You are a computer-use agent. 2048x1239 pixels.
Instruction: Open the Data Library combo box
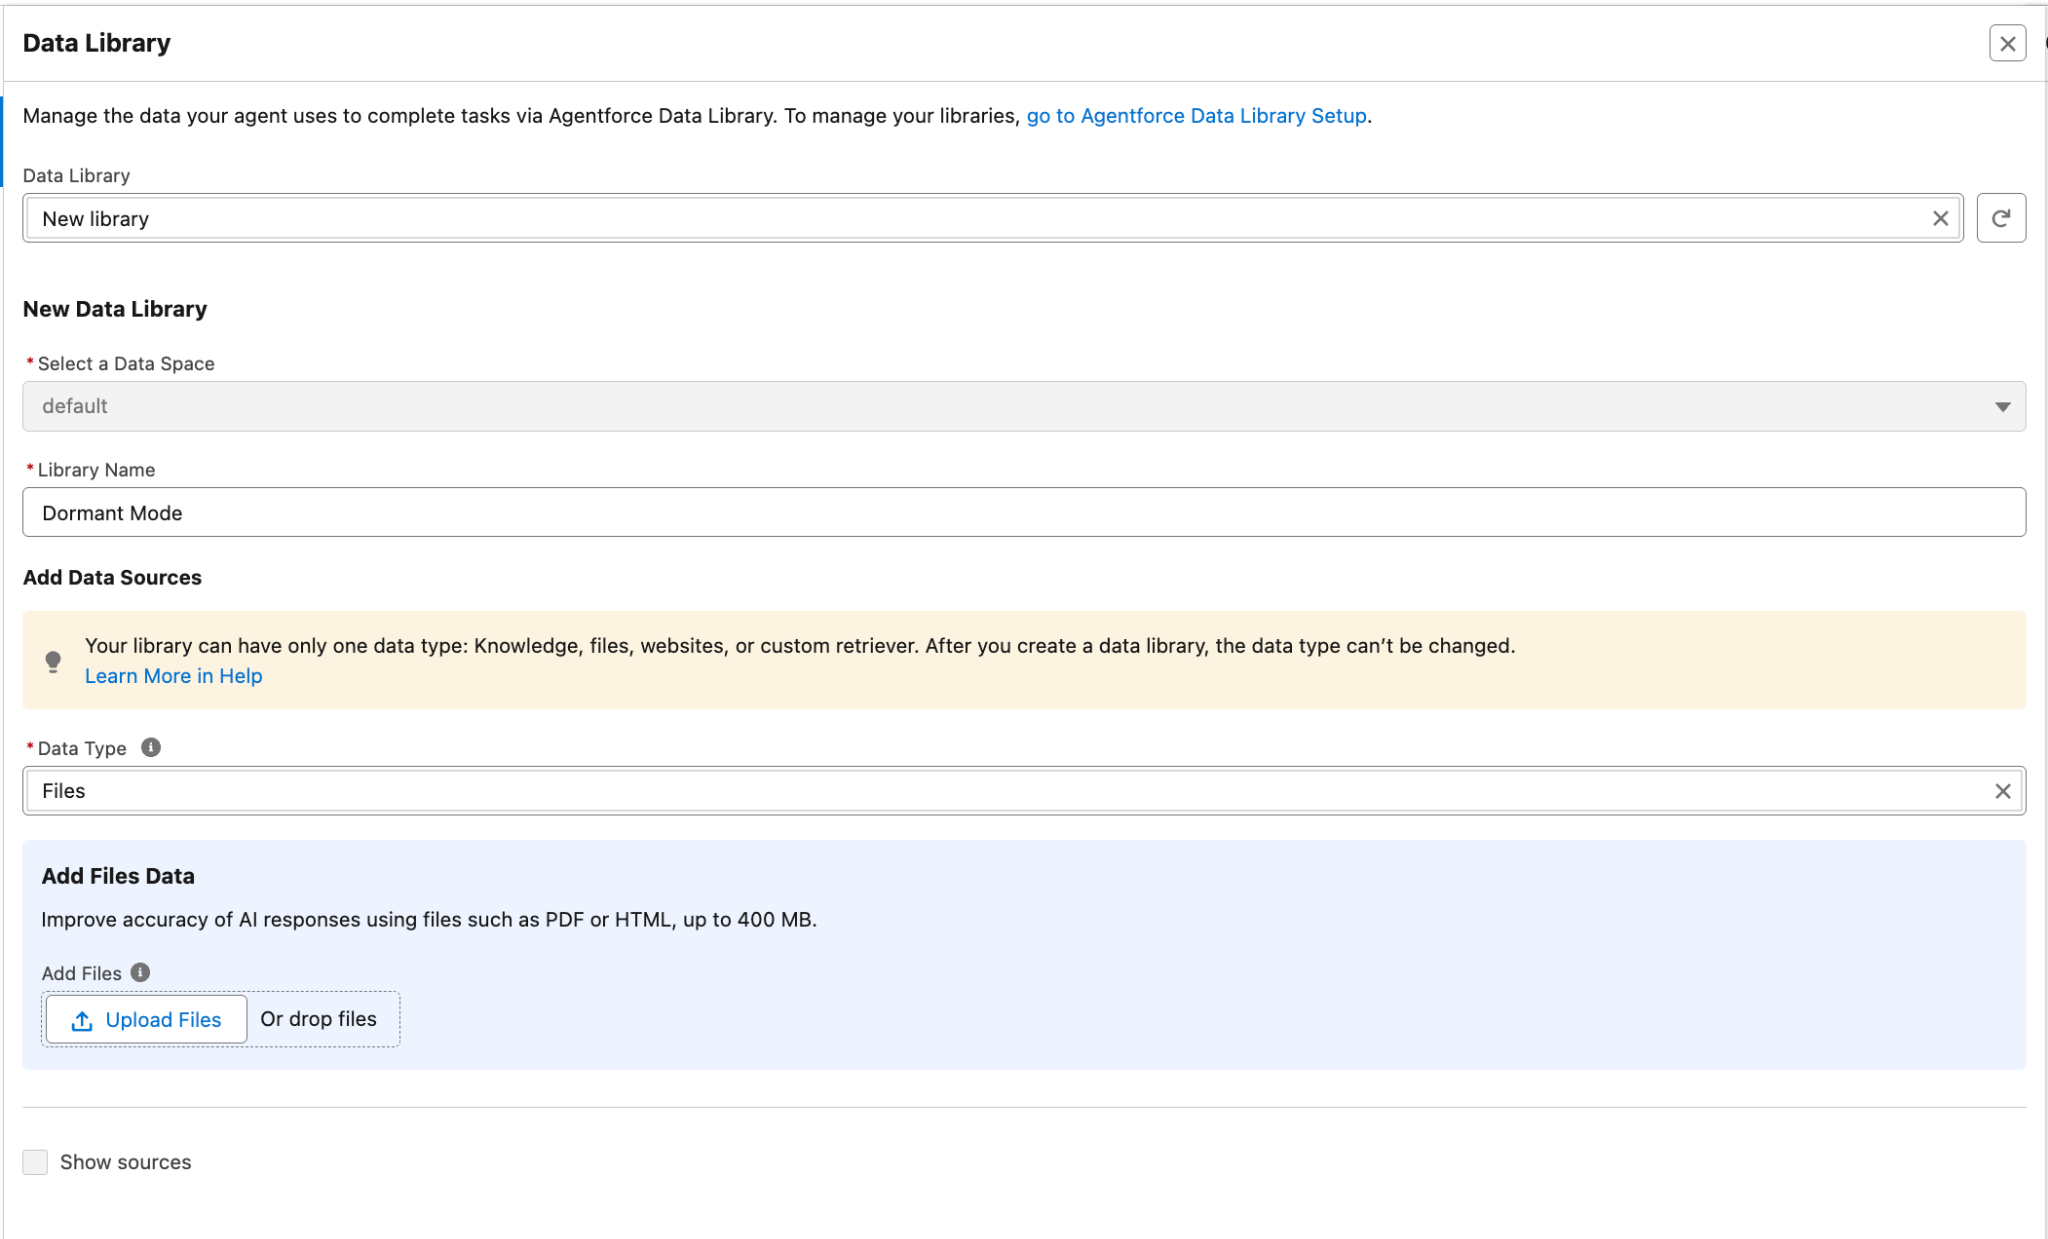click(x=980, y=218)
